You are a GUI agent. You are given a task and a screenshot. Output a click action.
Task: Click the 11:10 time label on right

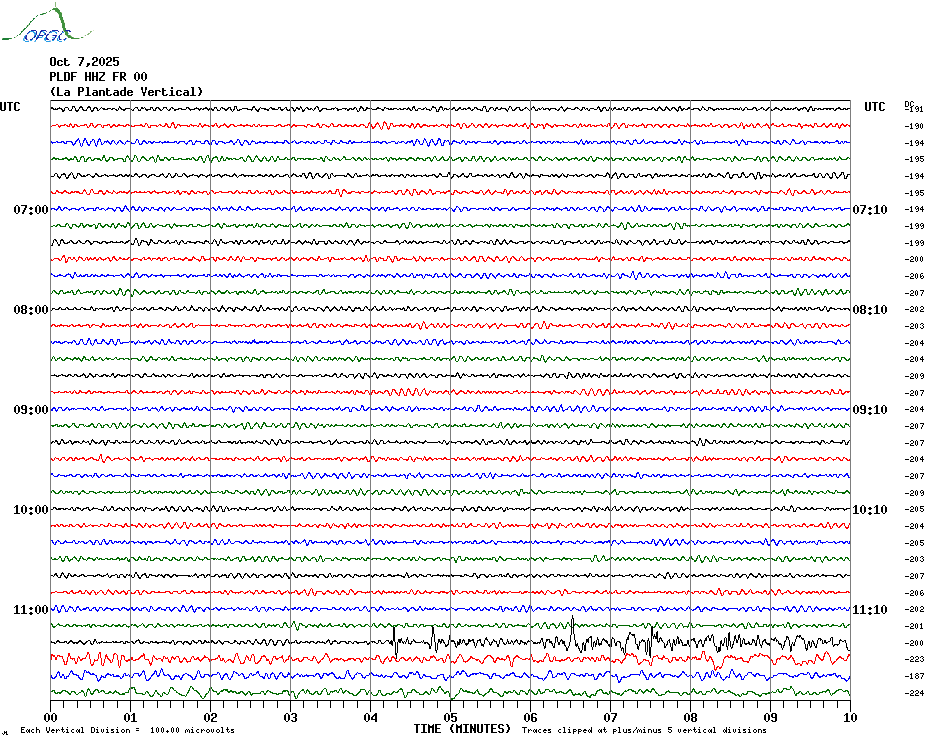tap(869, 610)
